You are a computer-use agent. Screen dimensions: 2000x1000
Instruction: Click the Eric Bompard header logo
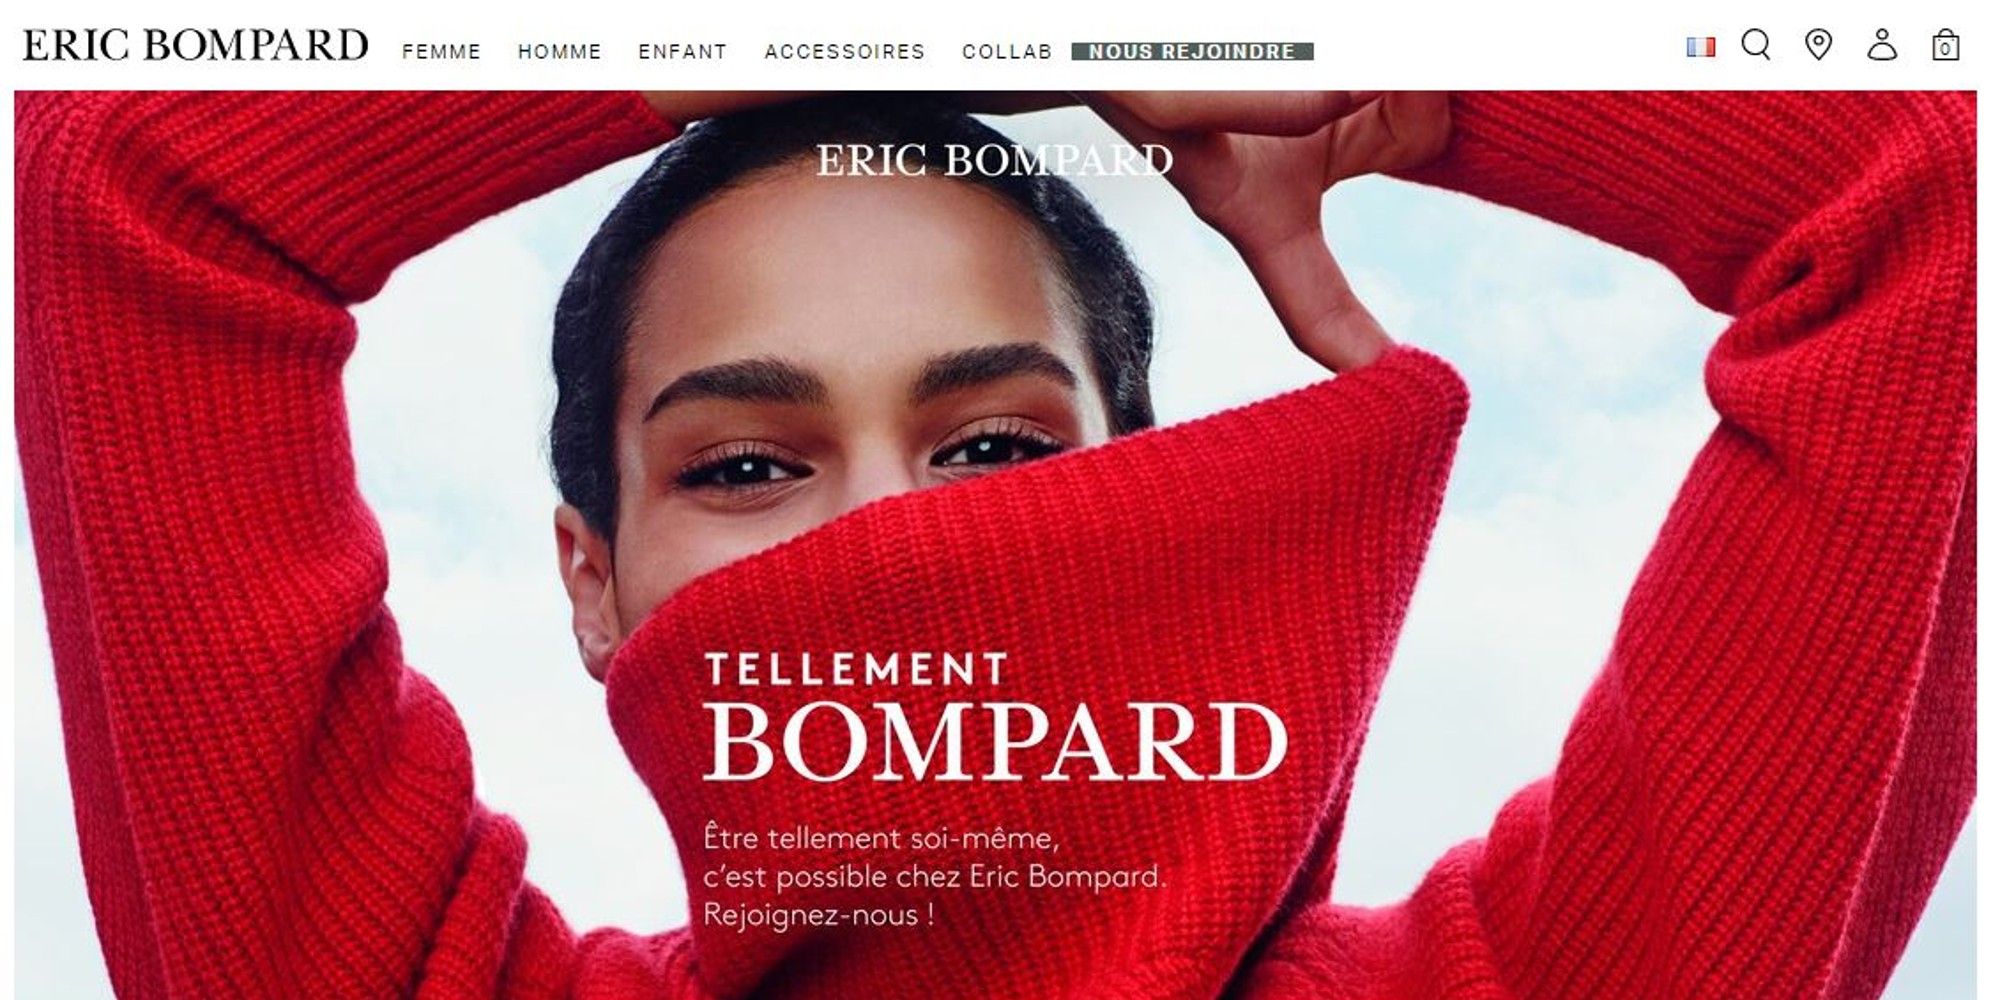pyautogui.click(x=196, y=46)
